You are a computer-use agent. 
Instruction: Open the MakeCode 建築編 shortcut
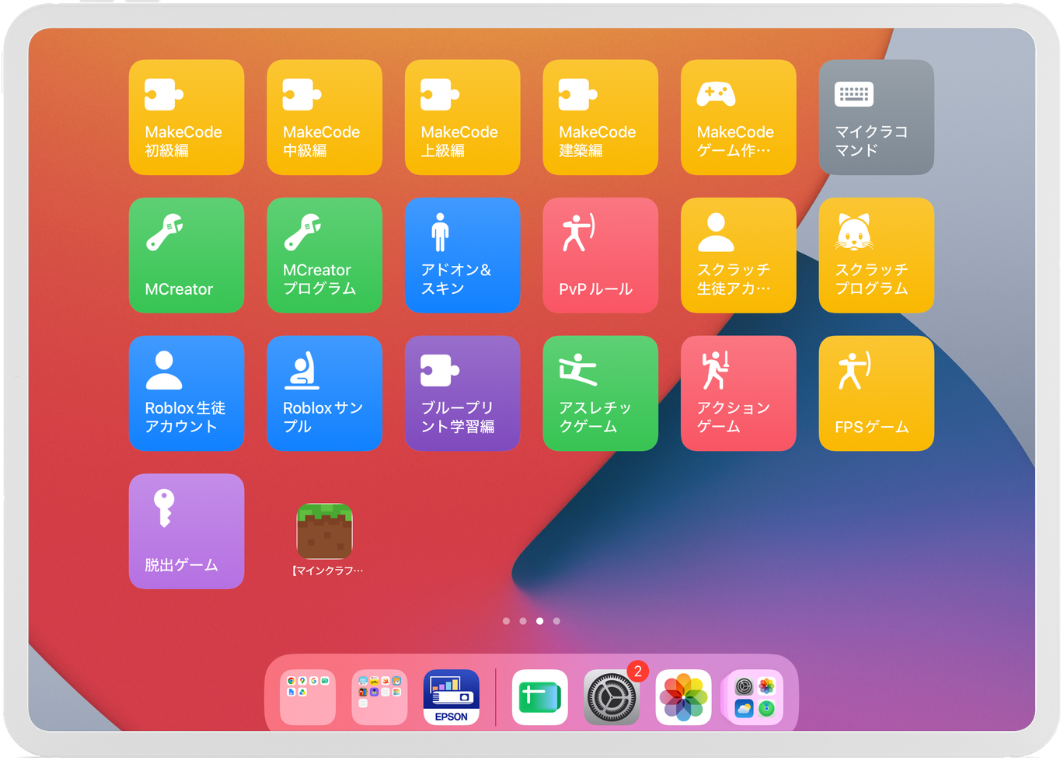point(600,117)
